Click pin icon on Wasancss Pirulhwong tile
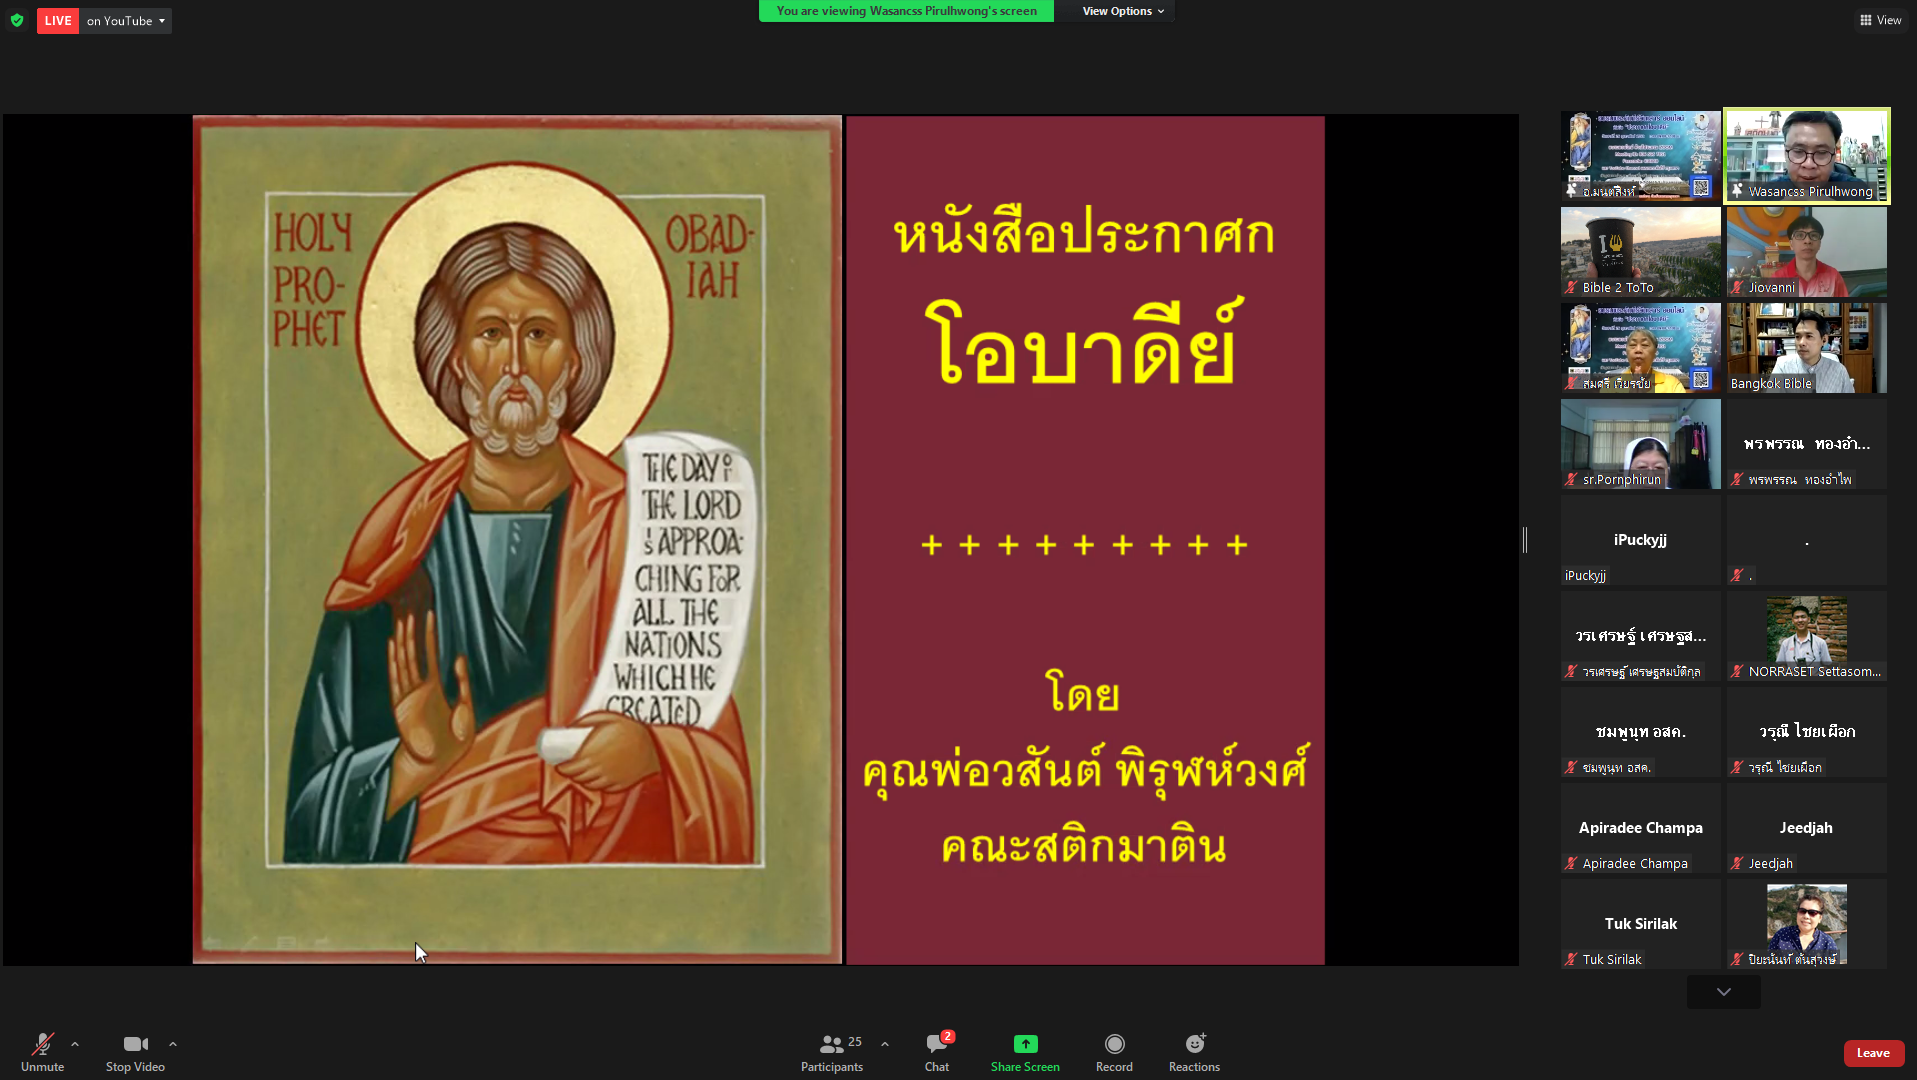The height and width of the screenshot is (1080, 1917). [1738, 191]
